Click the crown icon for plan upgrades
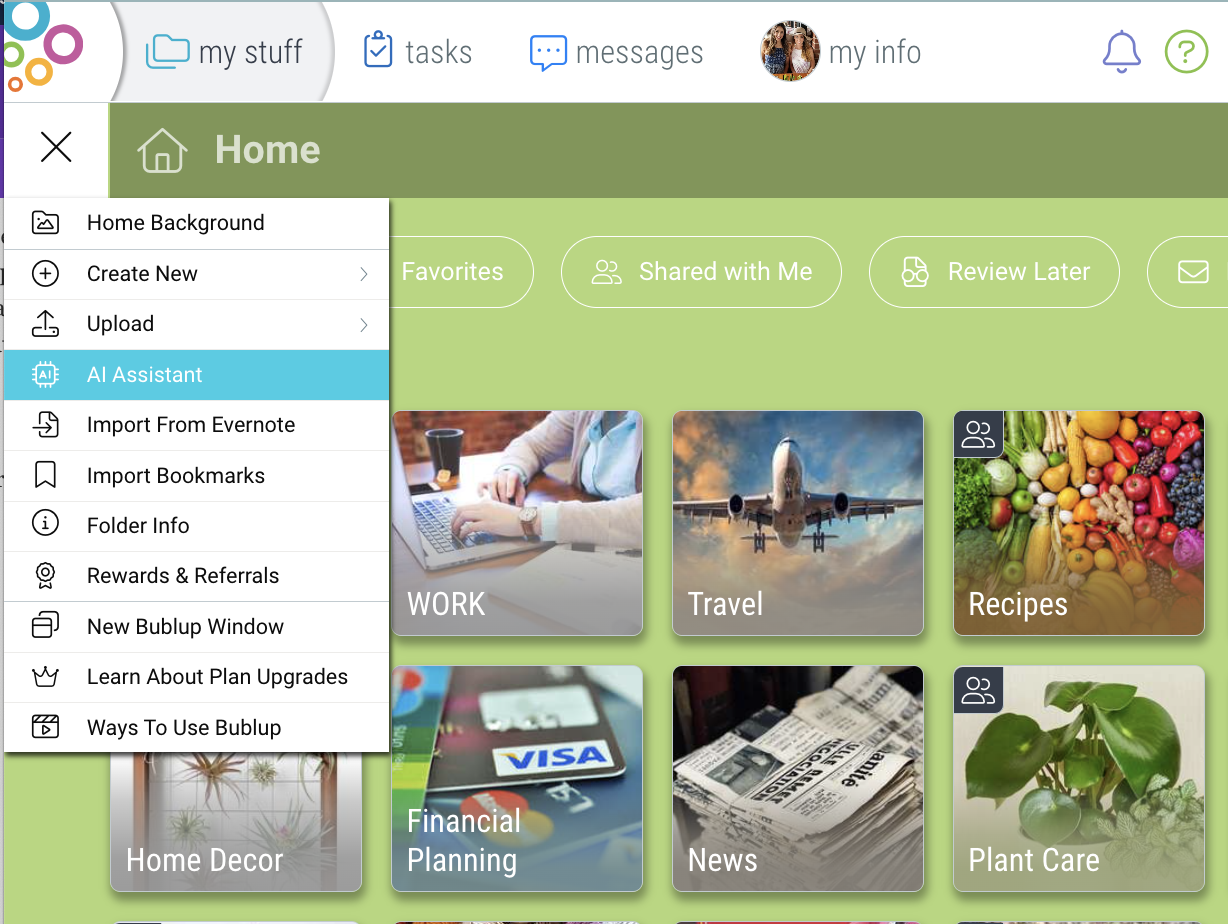 45,677
